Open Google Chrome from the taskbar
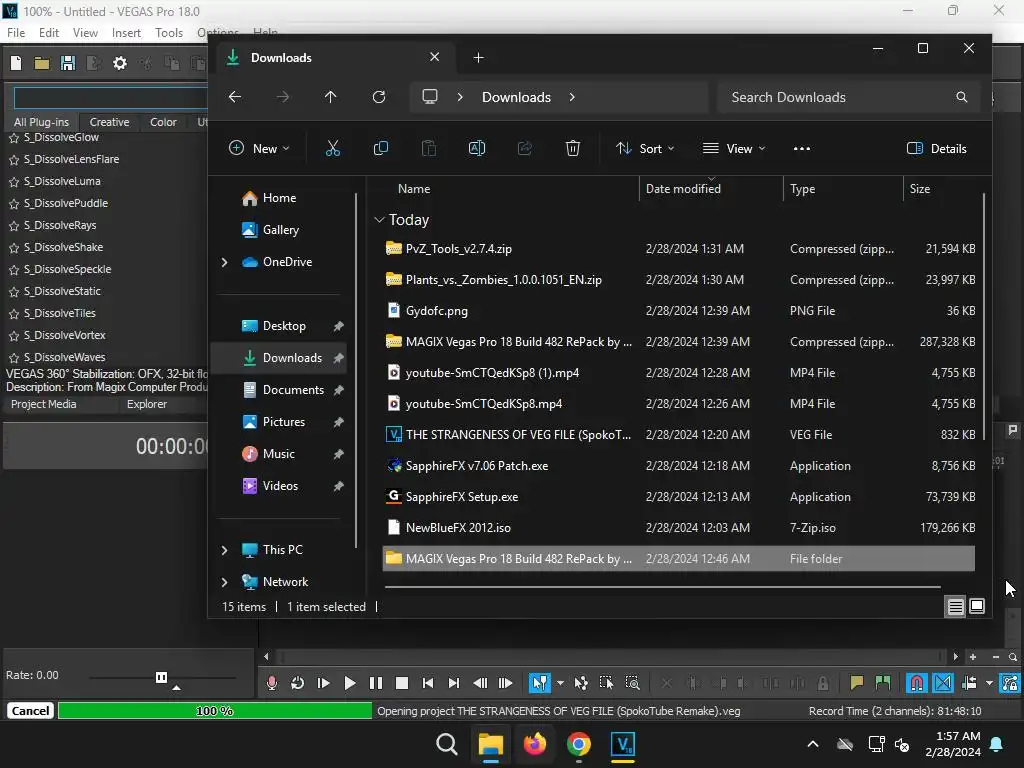This screenshot has width=1024, height=768. (579, 744)
